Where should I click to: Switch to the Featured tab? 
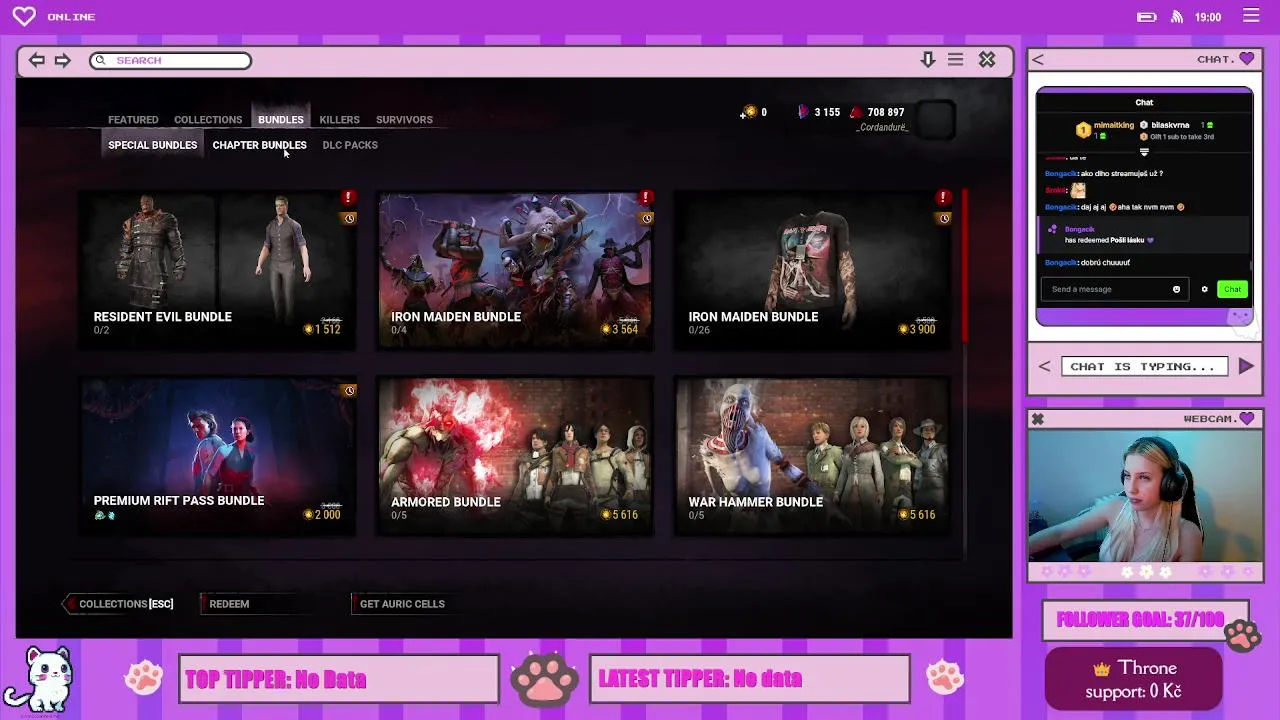tap(133, 120)
